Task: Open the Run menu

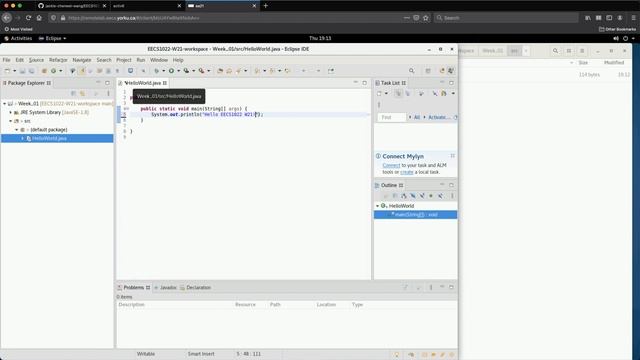Action: (x=141, y=60)
